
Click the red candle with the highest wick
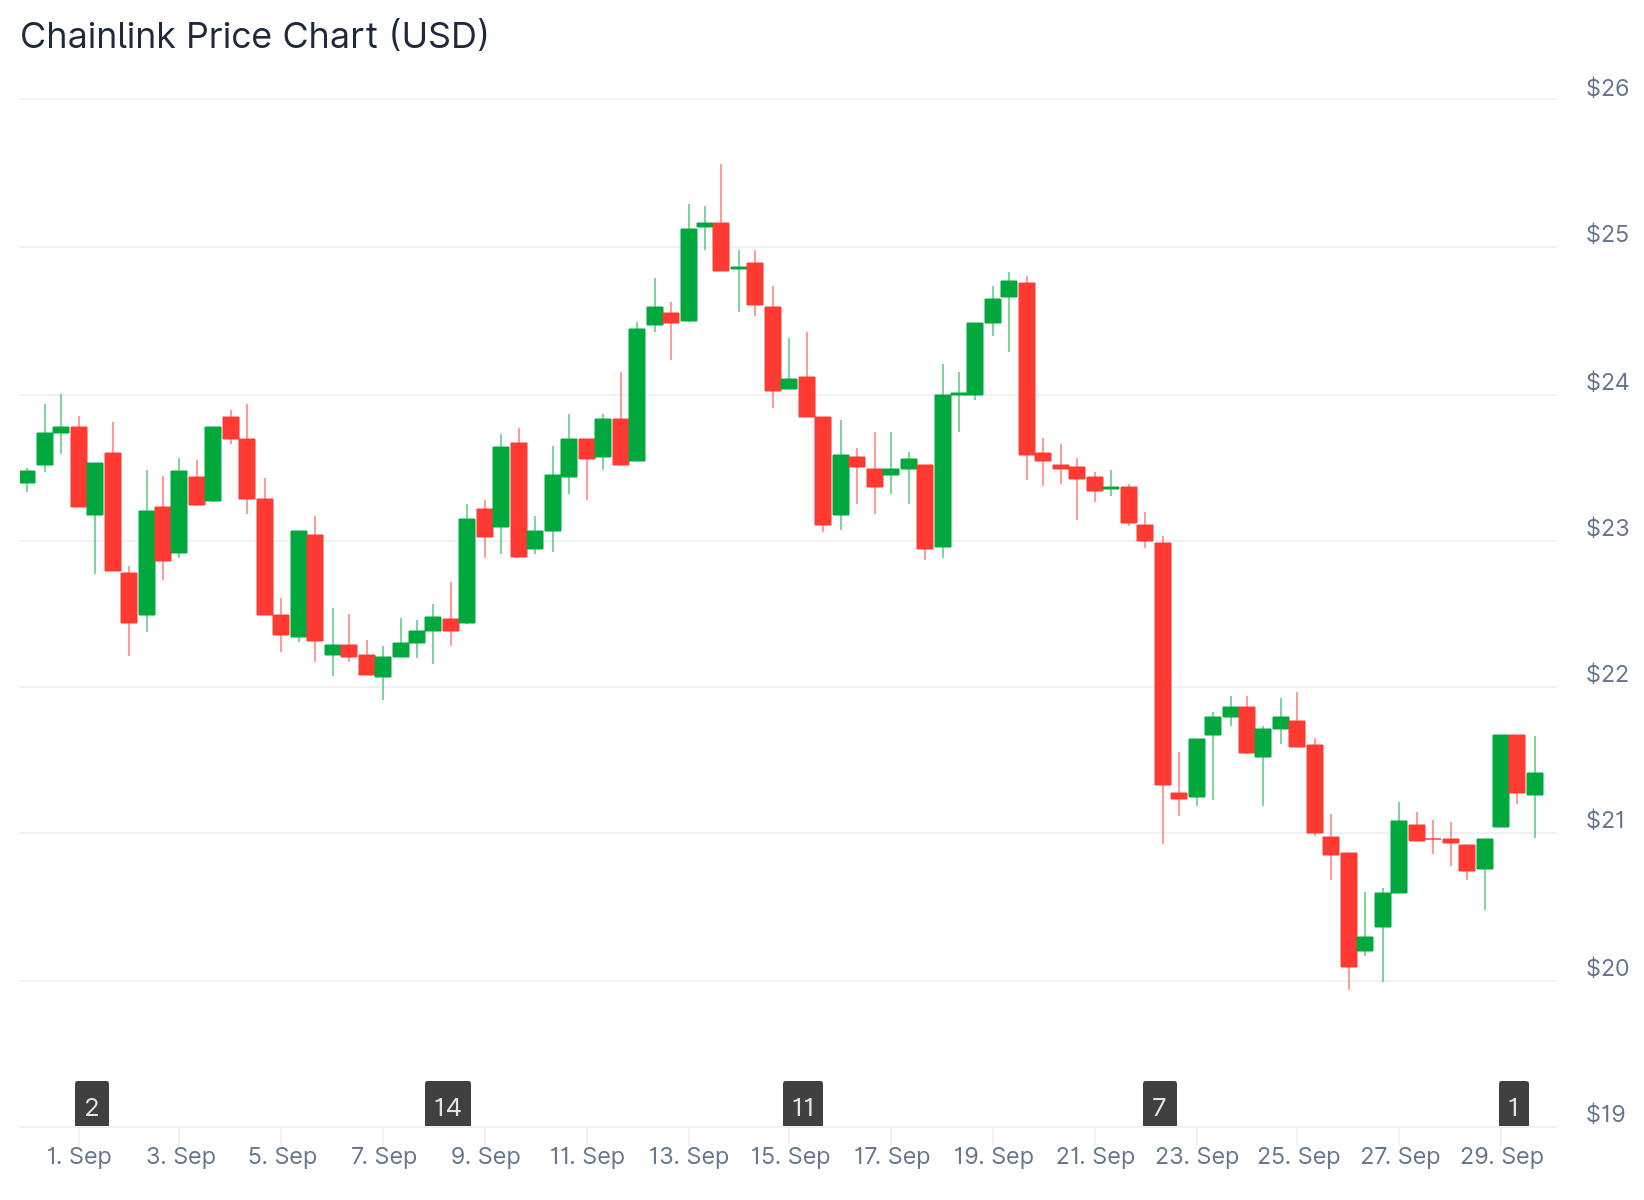pyautogui.click(x=721, y=247)
